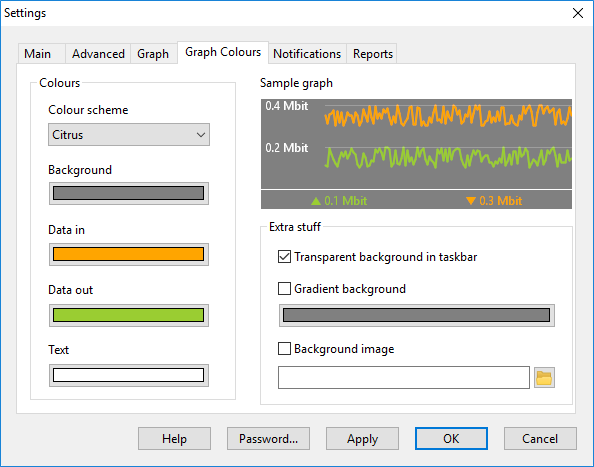The image size is (594, 467).
Task: Change the orange Data in colour
Action: pyautogui.click(x=129, y=254)
